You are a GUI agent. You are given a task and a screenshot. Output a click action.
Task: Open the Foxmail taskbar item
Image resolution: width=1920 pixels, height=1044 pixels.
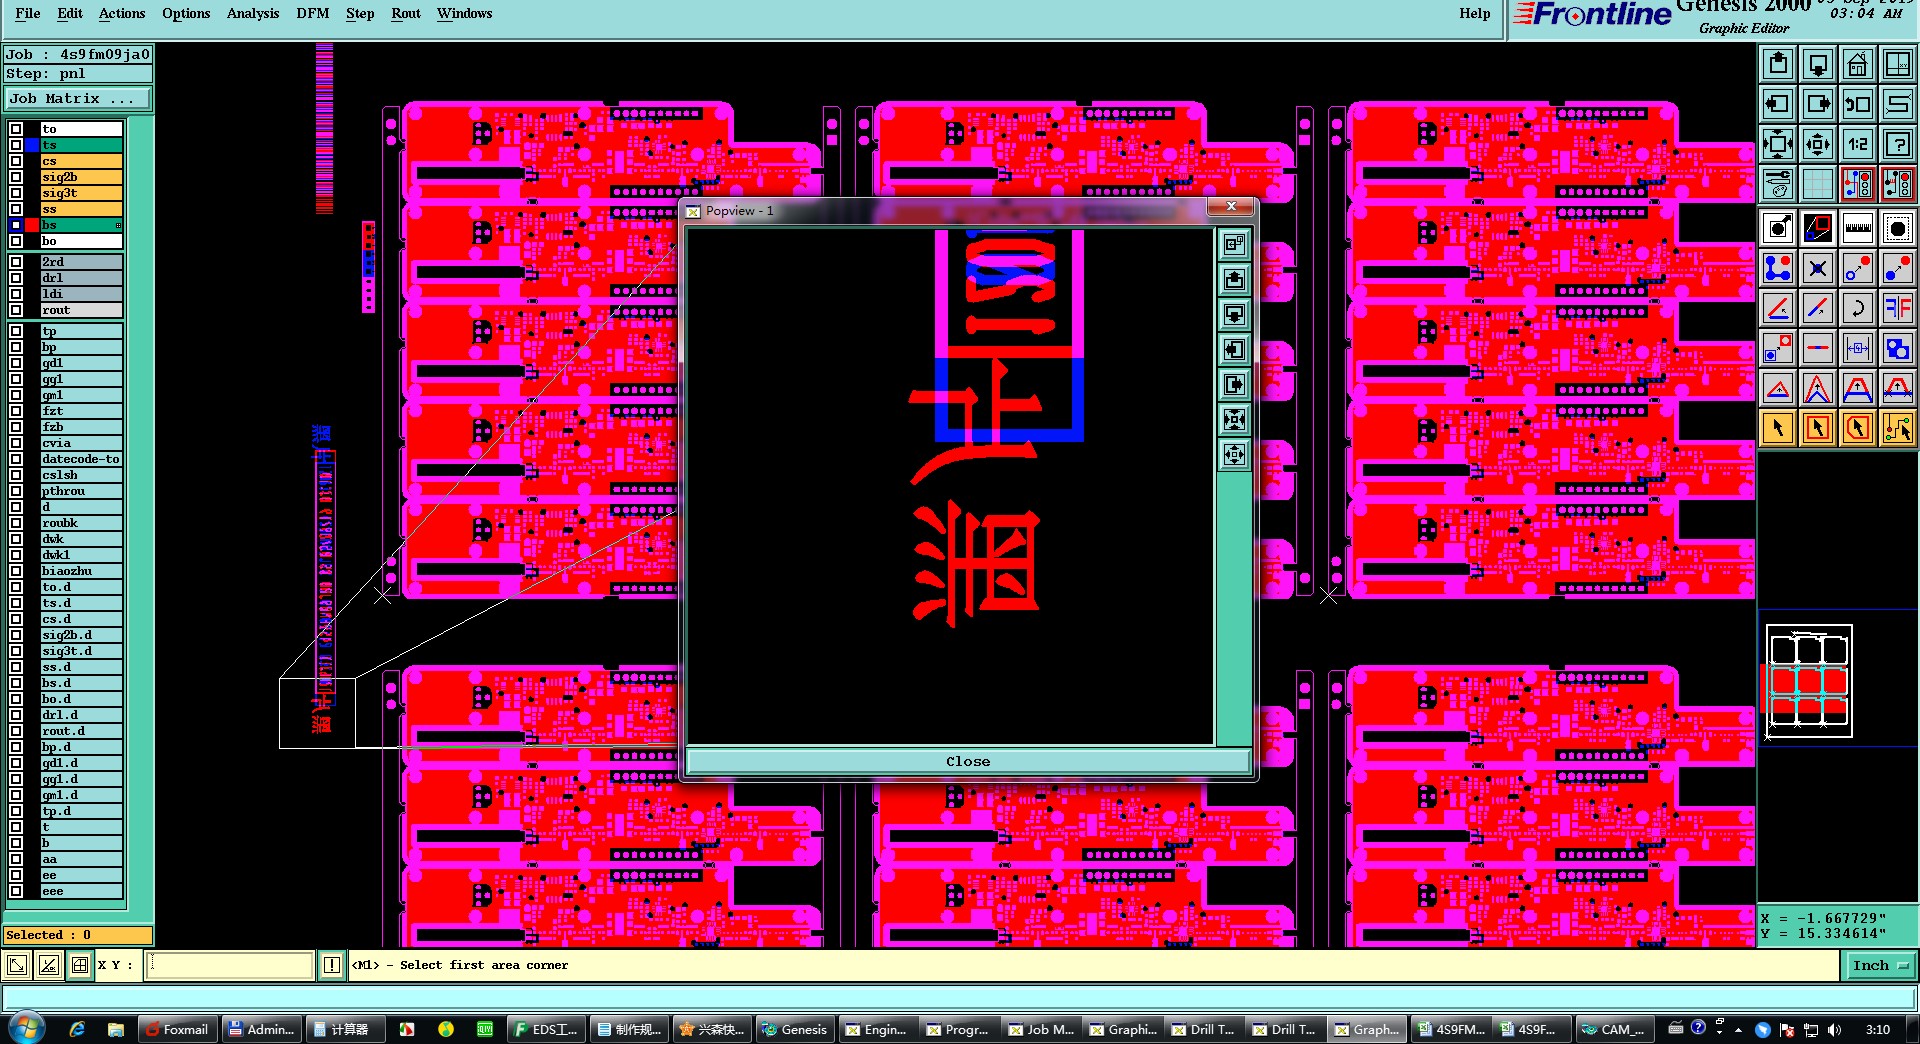(x=177, y=1029)
